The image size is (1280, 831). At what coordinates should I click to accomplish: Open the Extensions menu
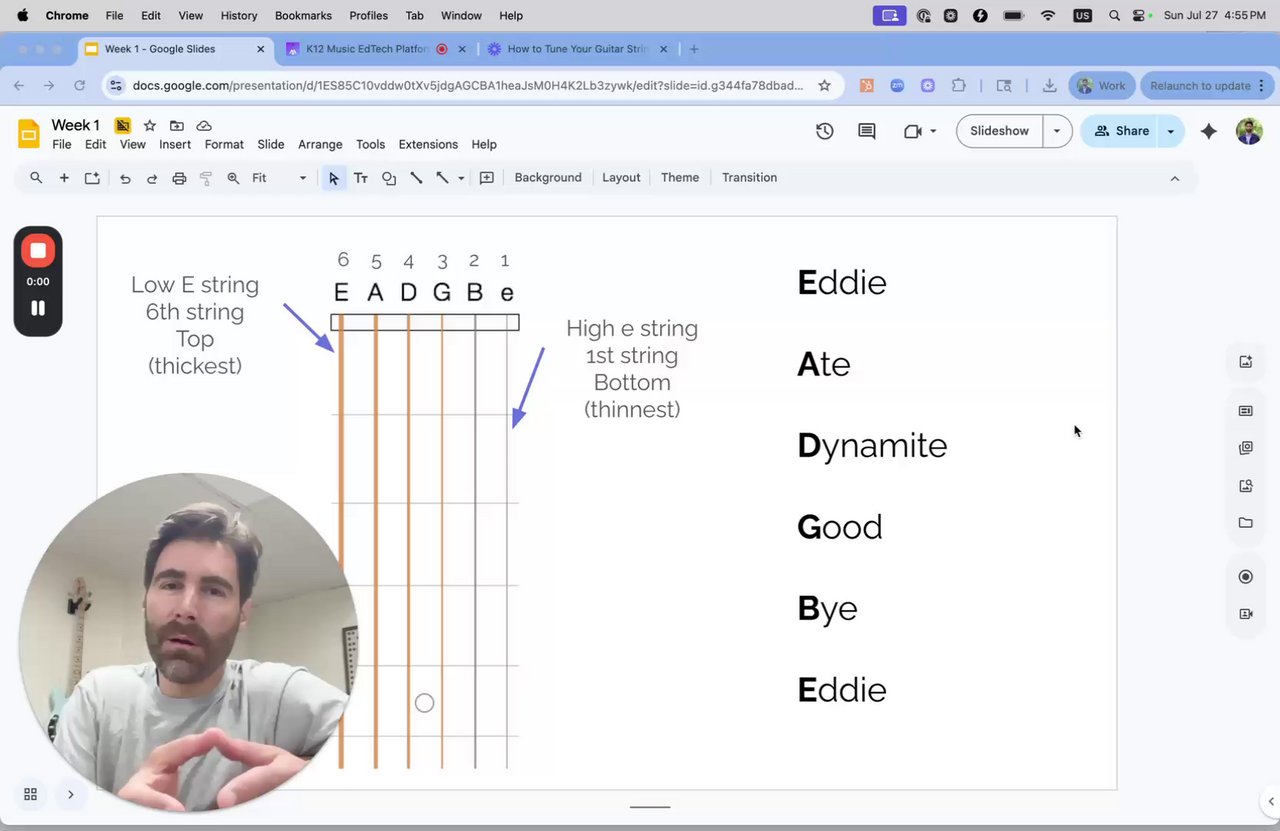(428, 145)
